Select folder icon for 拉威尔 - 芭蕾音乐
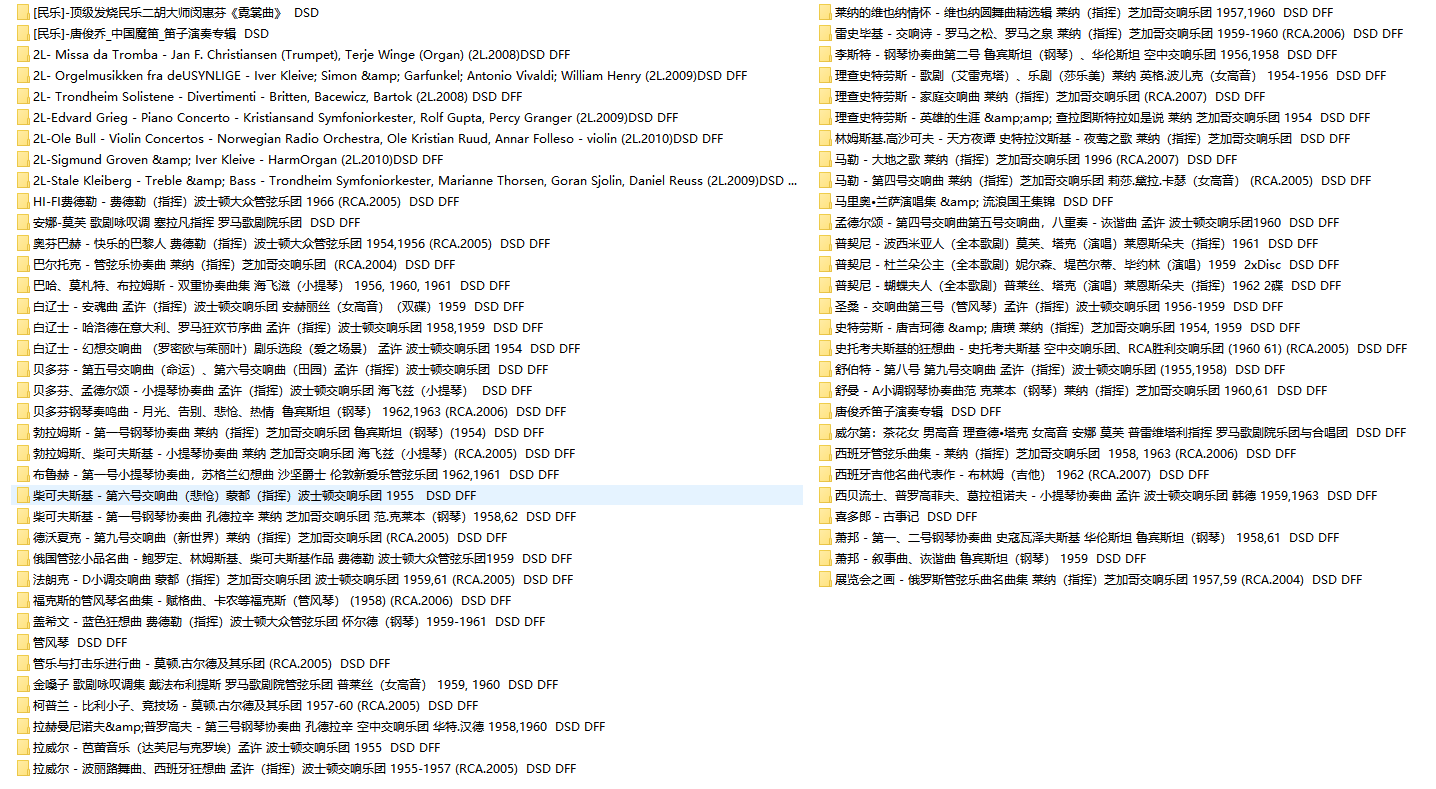 [23, 747]
